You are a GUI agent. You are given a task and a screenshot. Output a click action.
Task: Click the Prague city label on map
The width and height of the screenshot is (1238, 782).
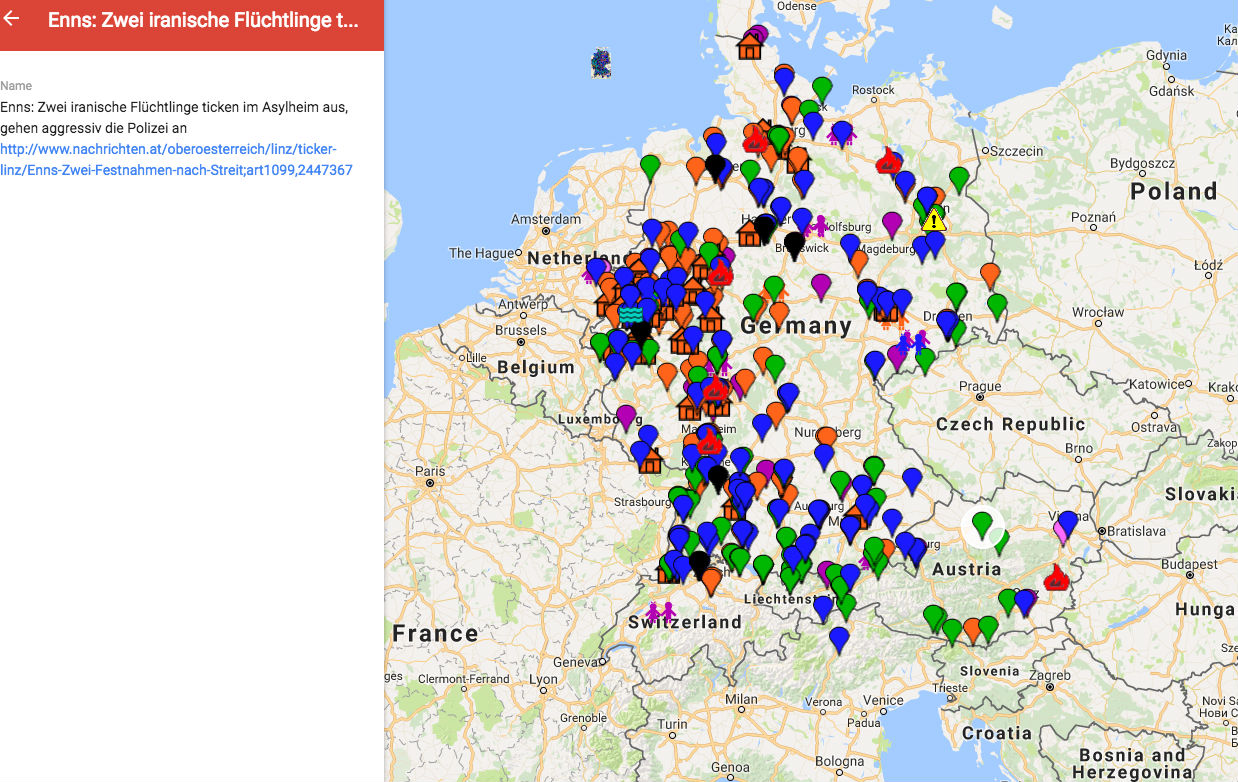tap(980, 386)
